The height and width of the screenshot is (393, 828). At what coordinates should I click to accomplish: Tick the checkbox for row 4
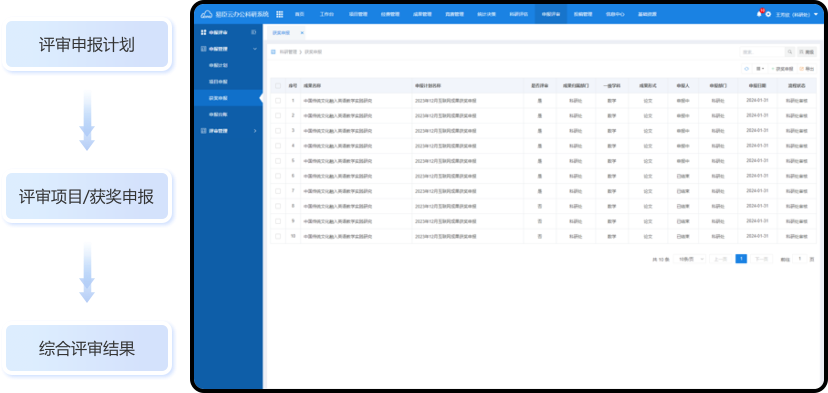[x=278, y=146]
